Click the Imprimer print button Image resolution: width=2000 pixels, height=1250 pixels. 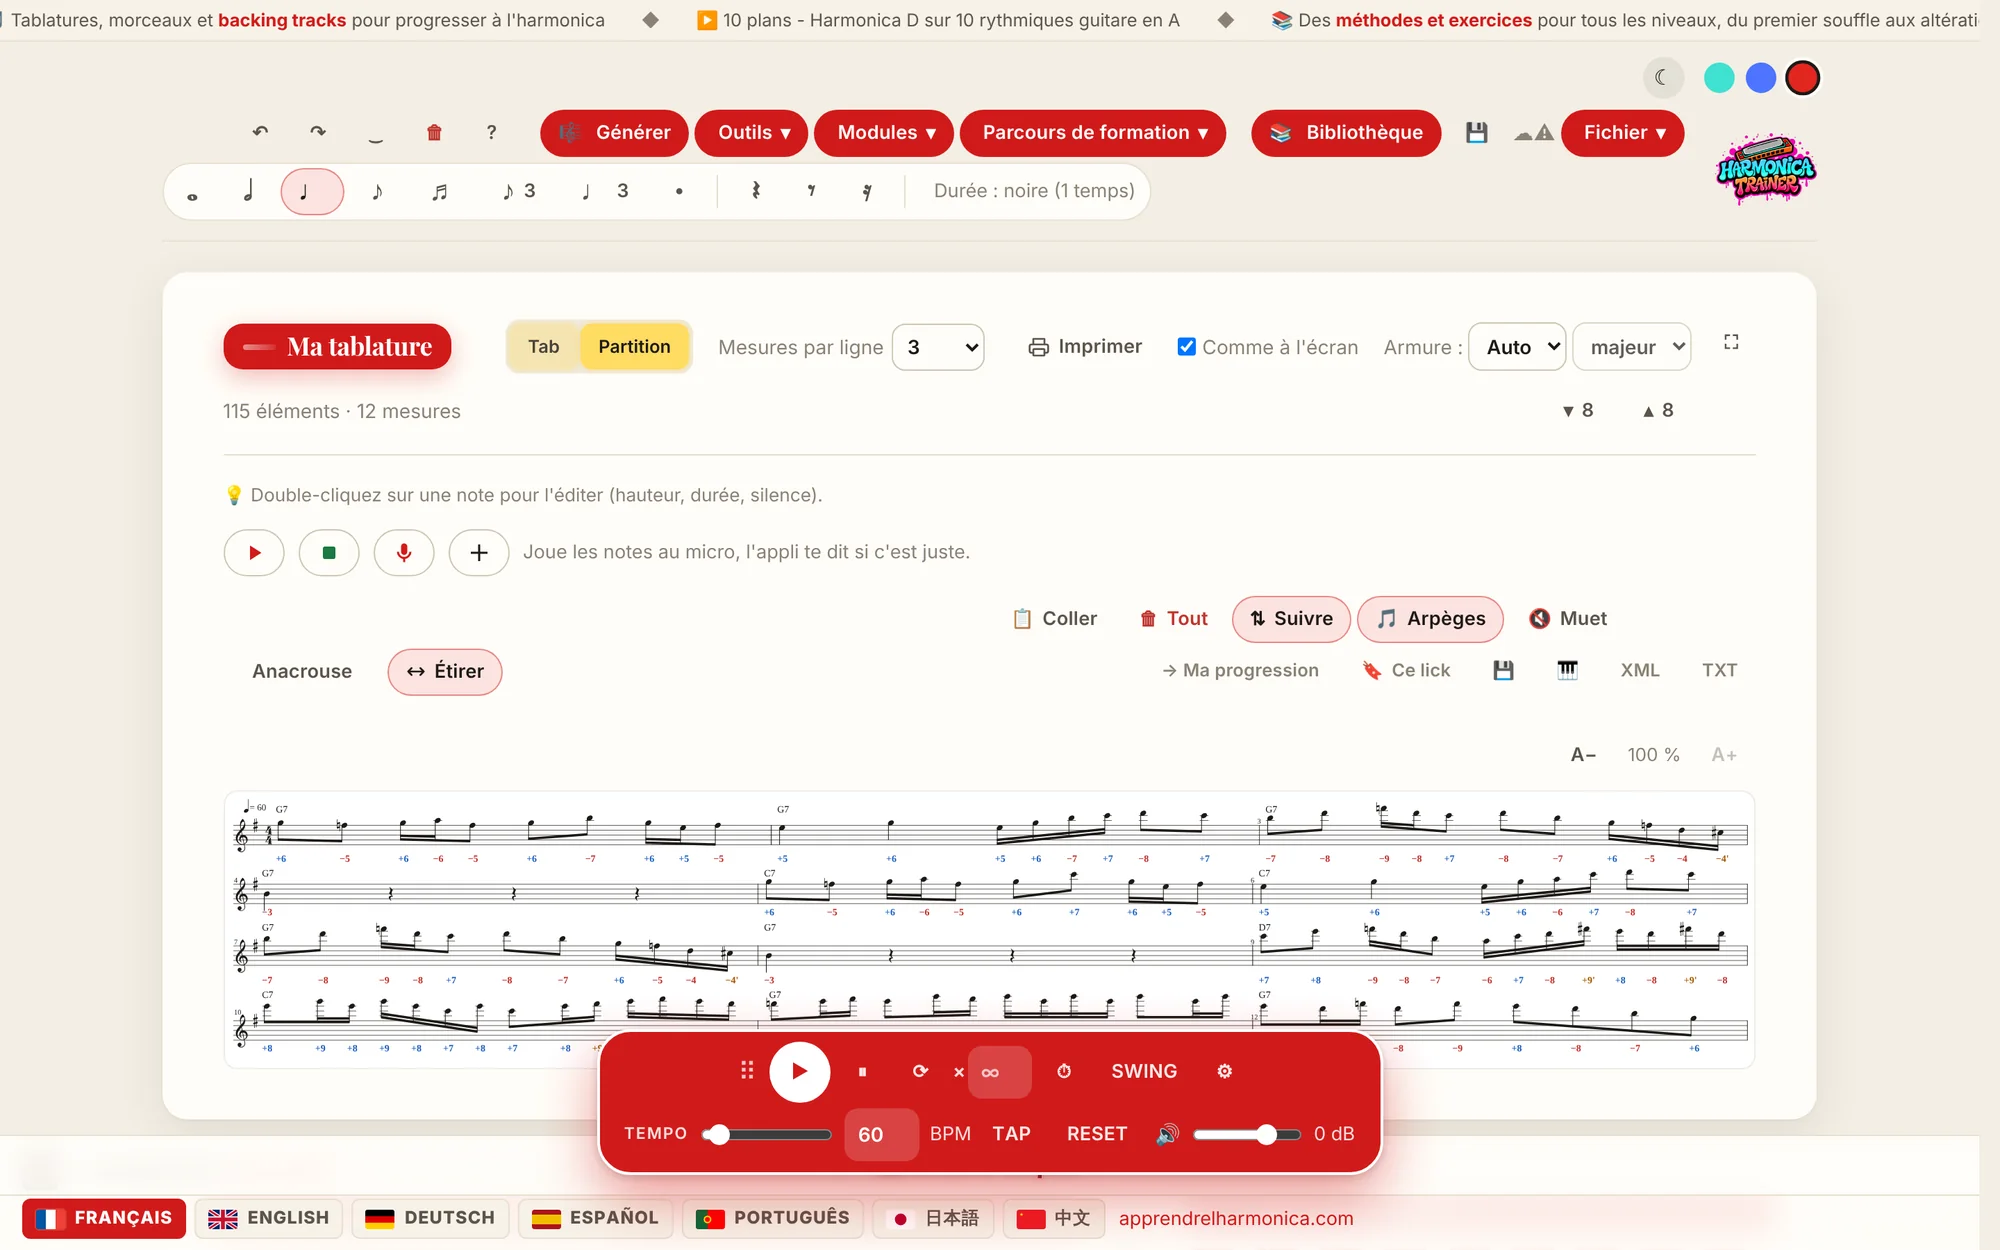tap(1085, 347)
